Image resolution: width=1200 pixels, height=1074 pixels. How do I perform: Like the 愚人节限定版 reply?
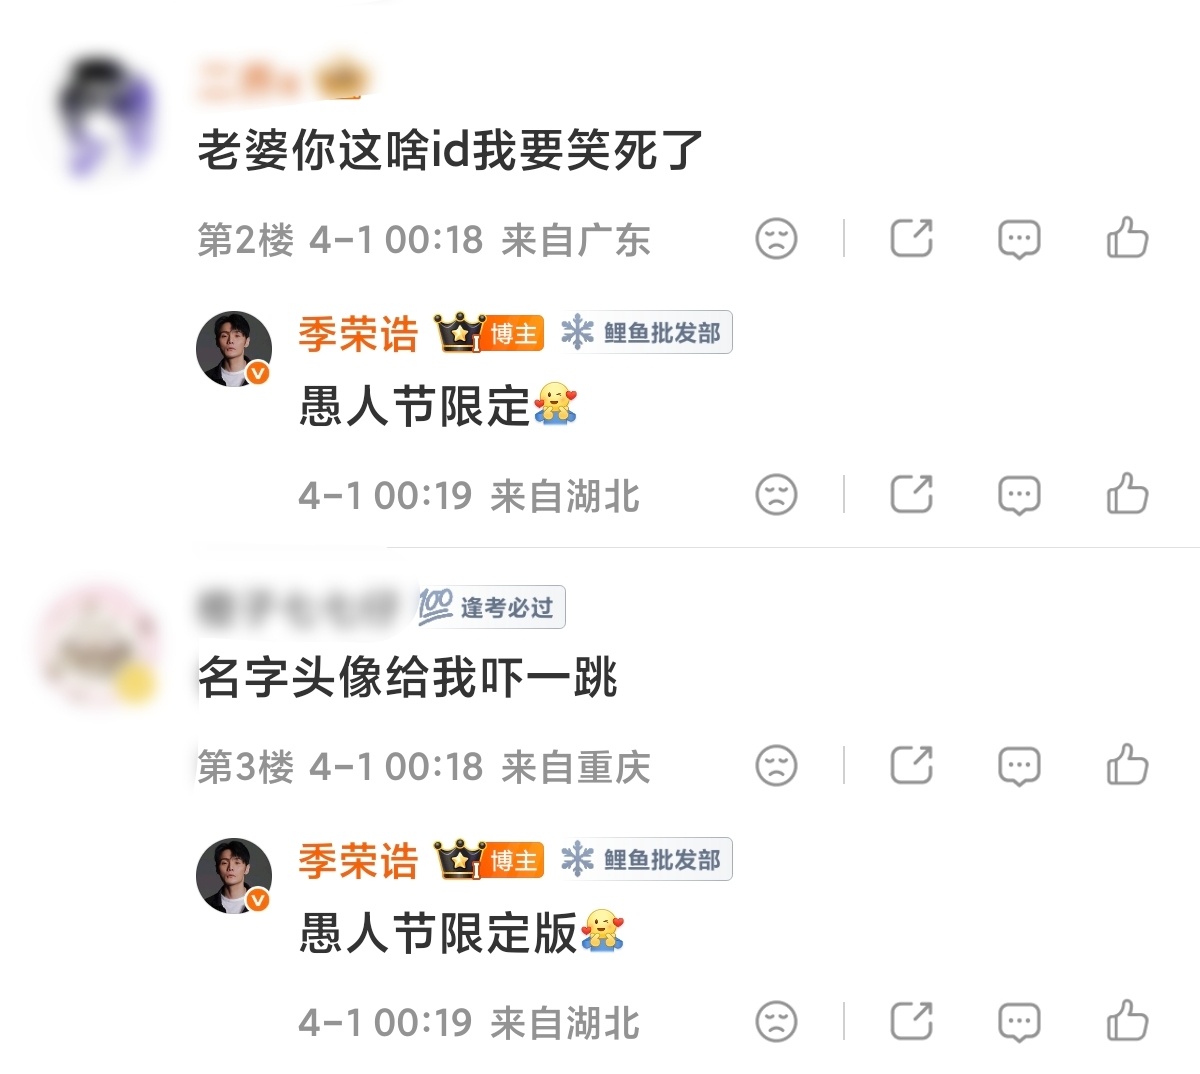(1127, 1021)
